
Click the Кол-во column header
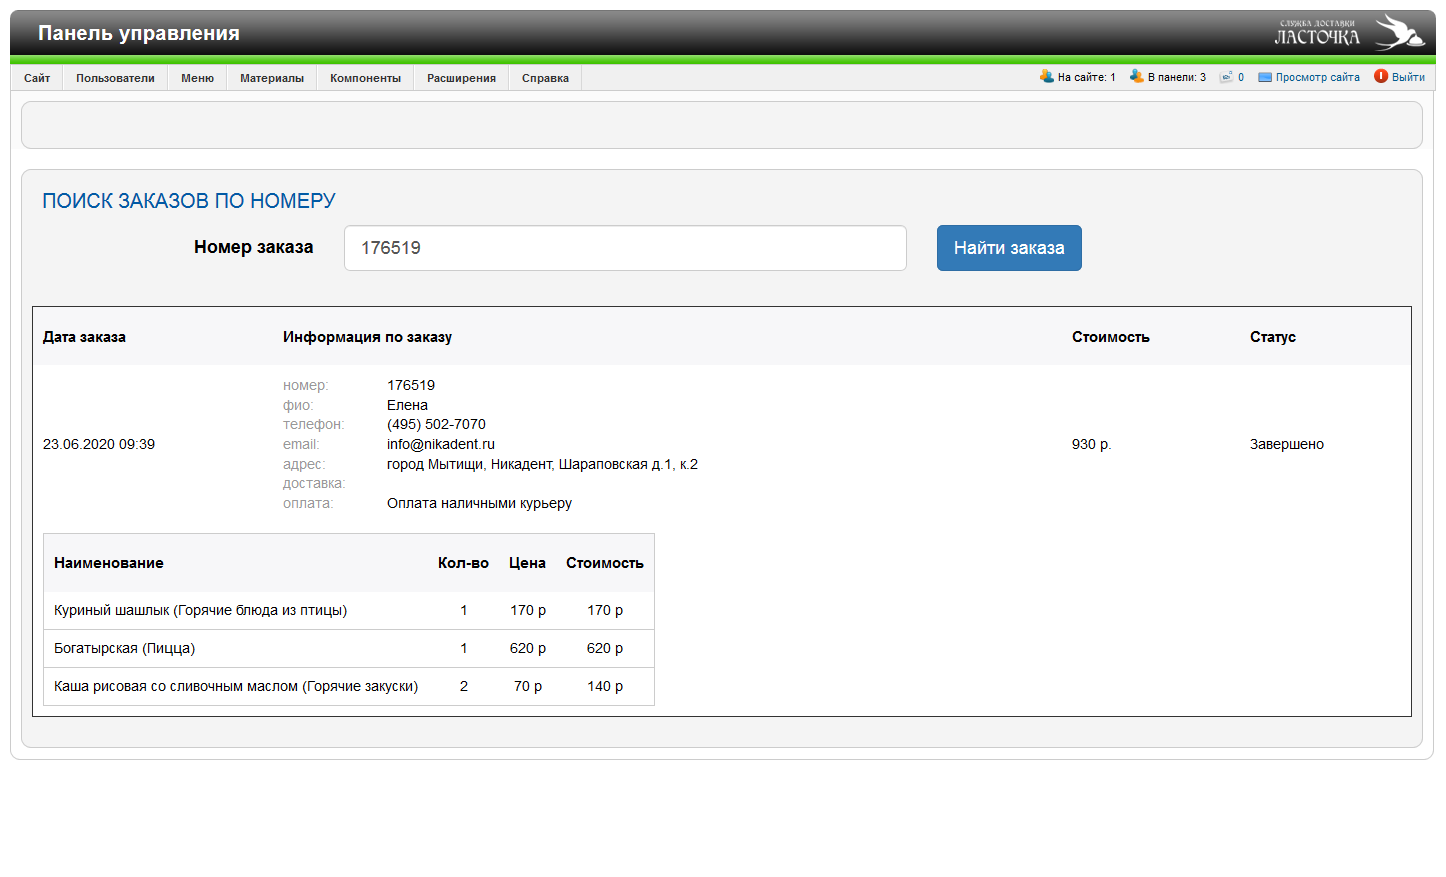pyautogui.click(x=463, y=563)
